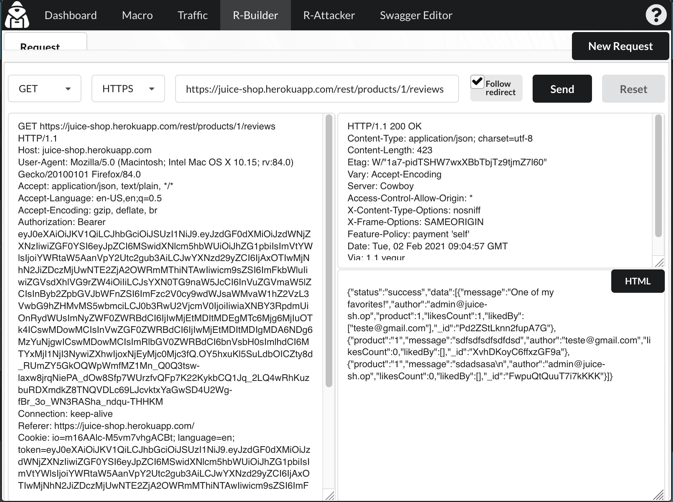673x502 pixels.
Task: Open the Macro tab
Action: click(x=137, y=15)
